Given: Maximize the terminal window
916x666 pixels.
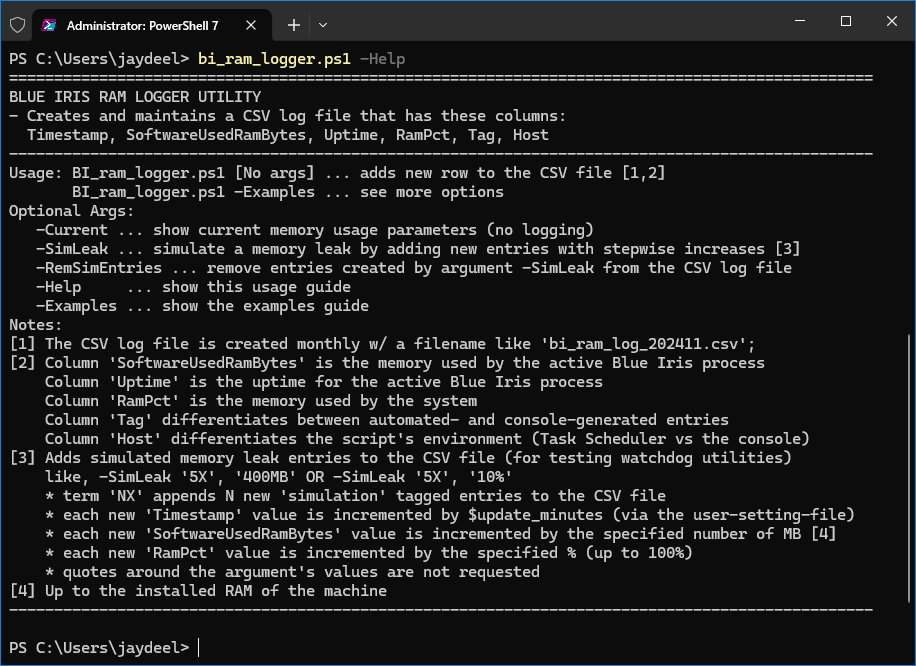Looking at the screenshot, I should click(x=845, y=21).
